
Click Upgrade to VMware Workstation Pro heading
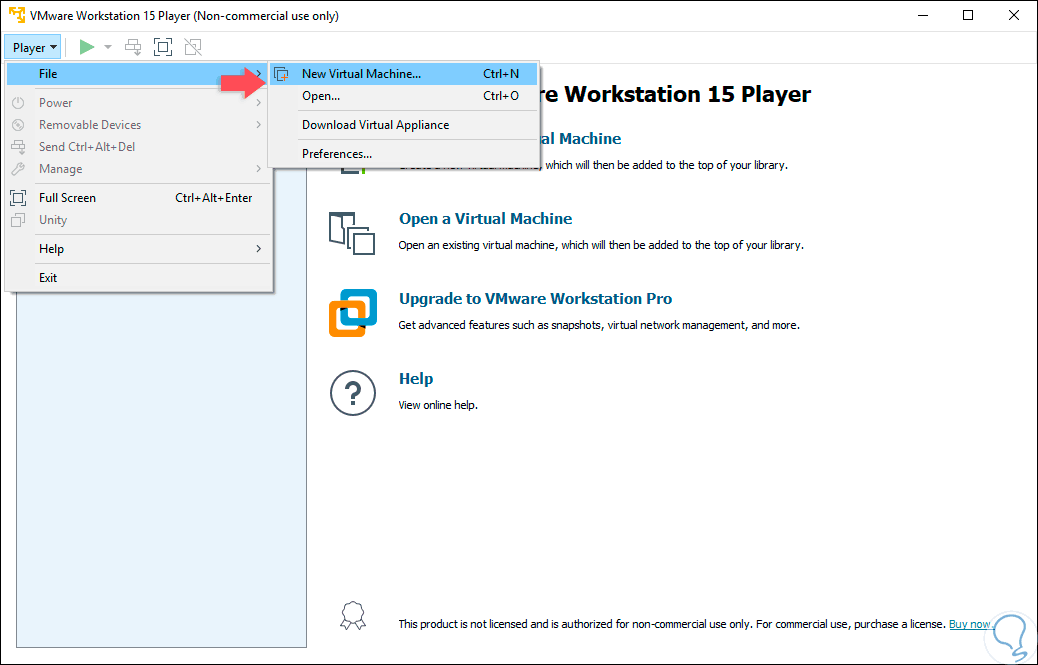[x=535, y=299]
